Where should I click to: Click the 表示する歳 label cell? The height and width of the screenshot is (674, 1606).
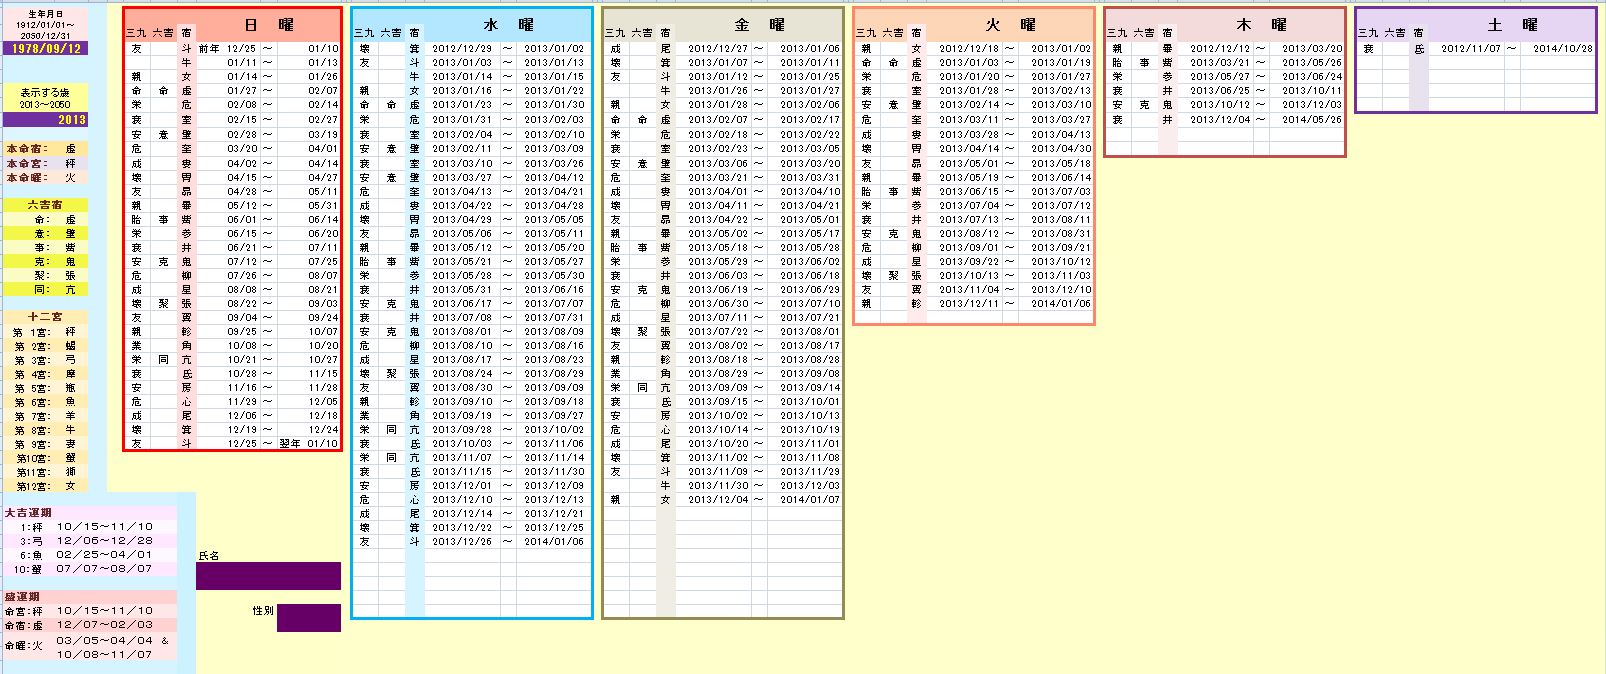tap(45, 92)
